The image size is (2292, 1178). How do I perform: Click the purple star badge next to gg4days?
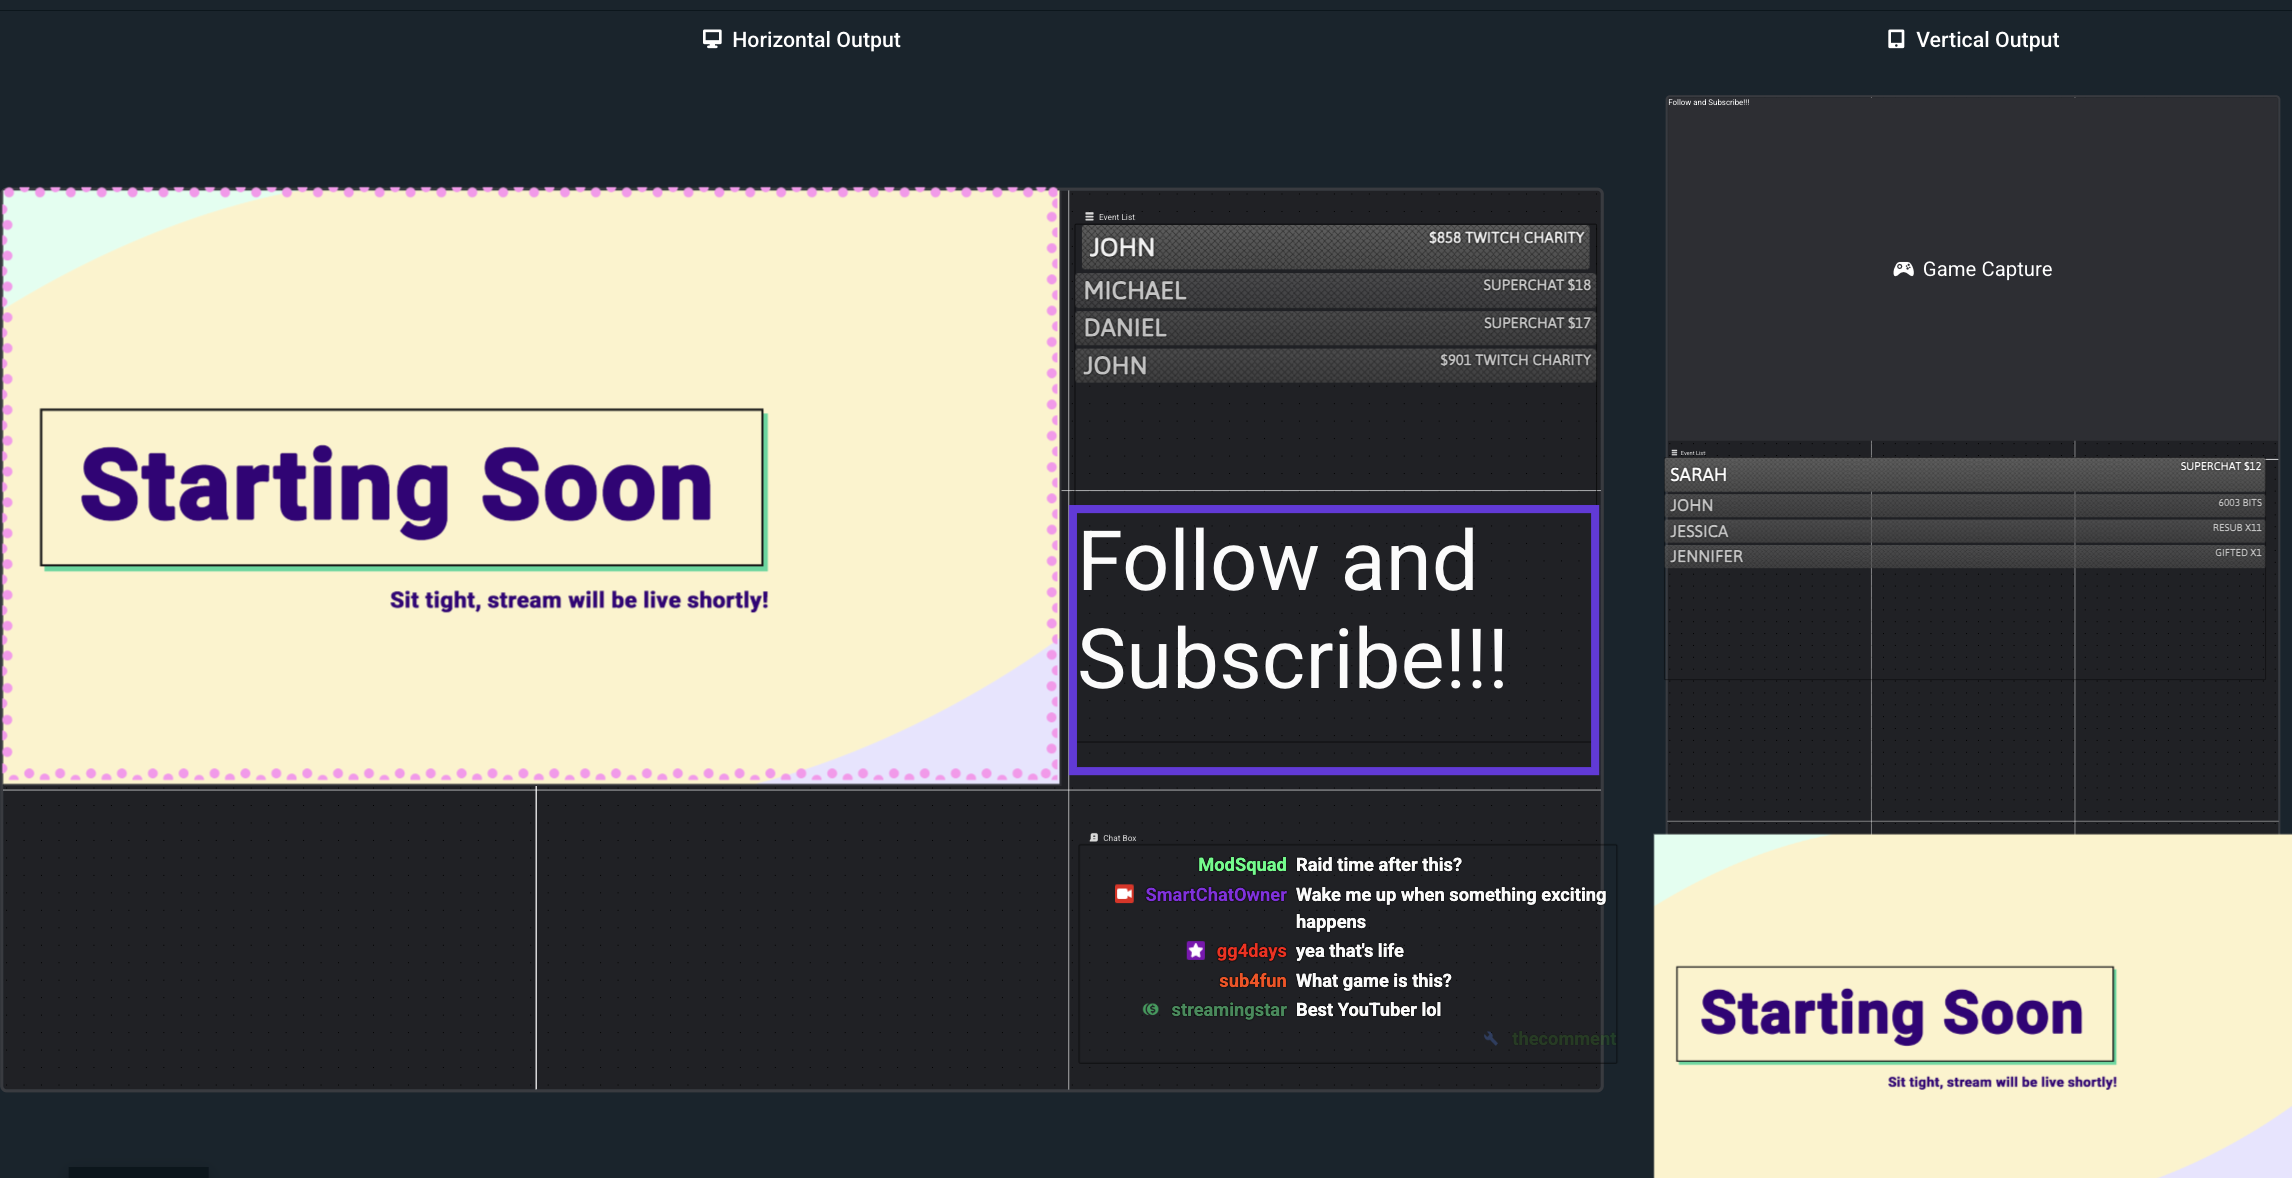point(1196,950)
